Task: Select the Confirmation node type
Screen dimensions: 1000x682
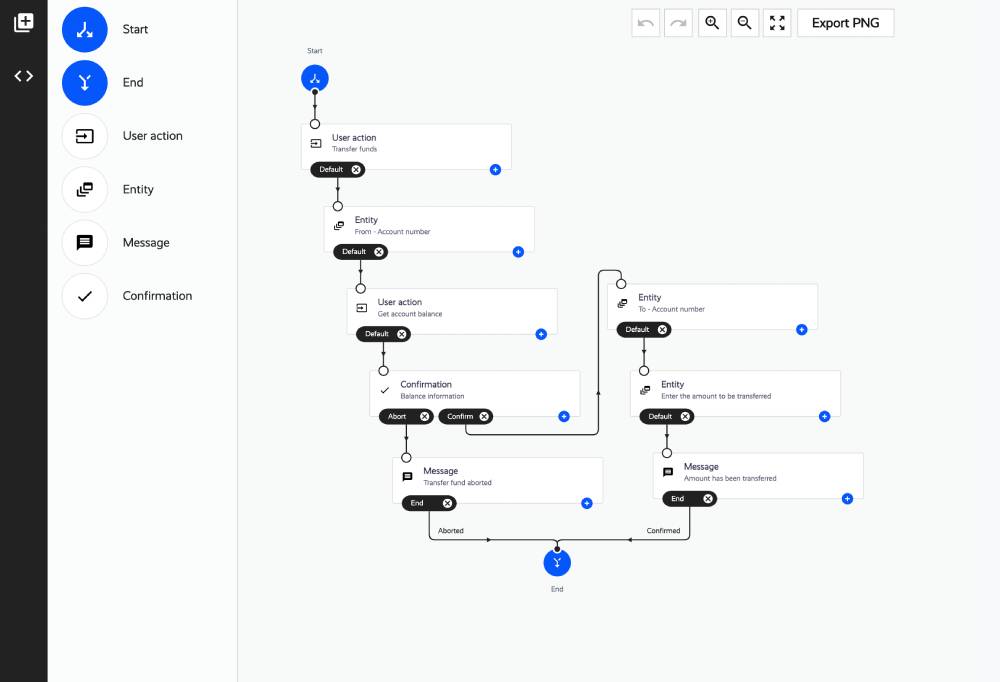Action: coord(84,296)
